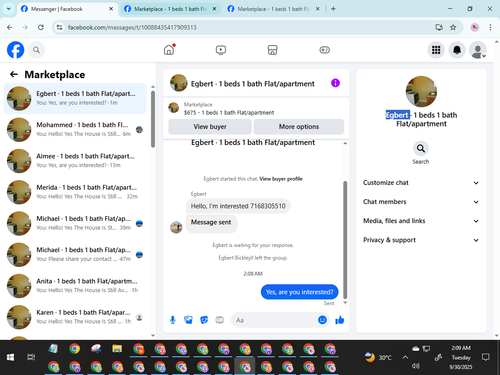The width and height of the screenshot is (500, 375).
Task: Open the Karen conversation
Action: (75, 317)
